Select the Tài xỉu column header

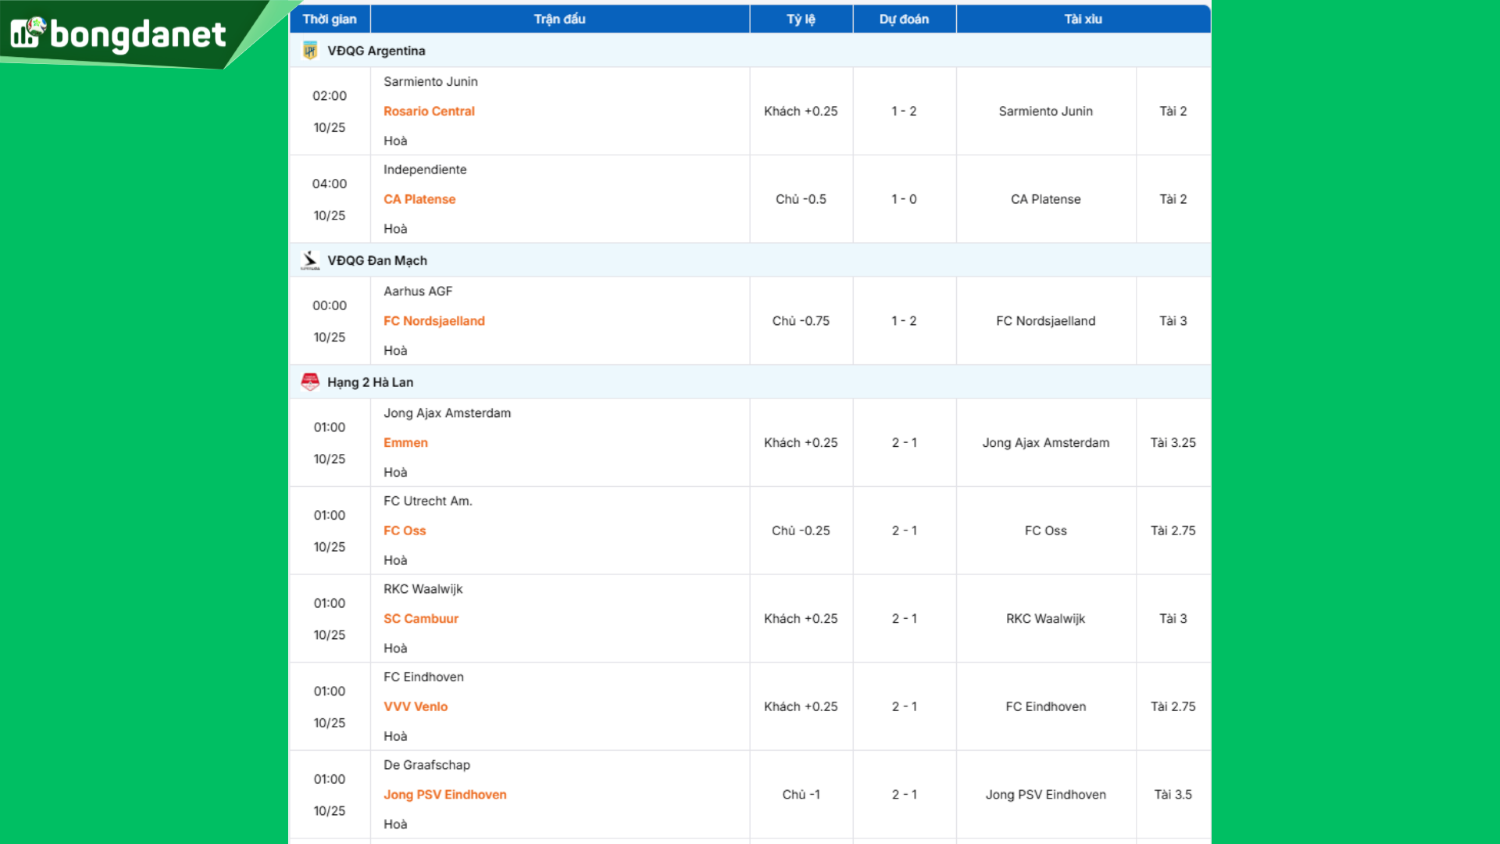tap(1083, 19)
